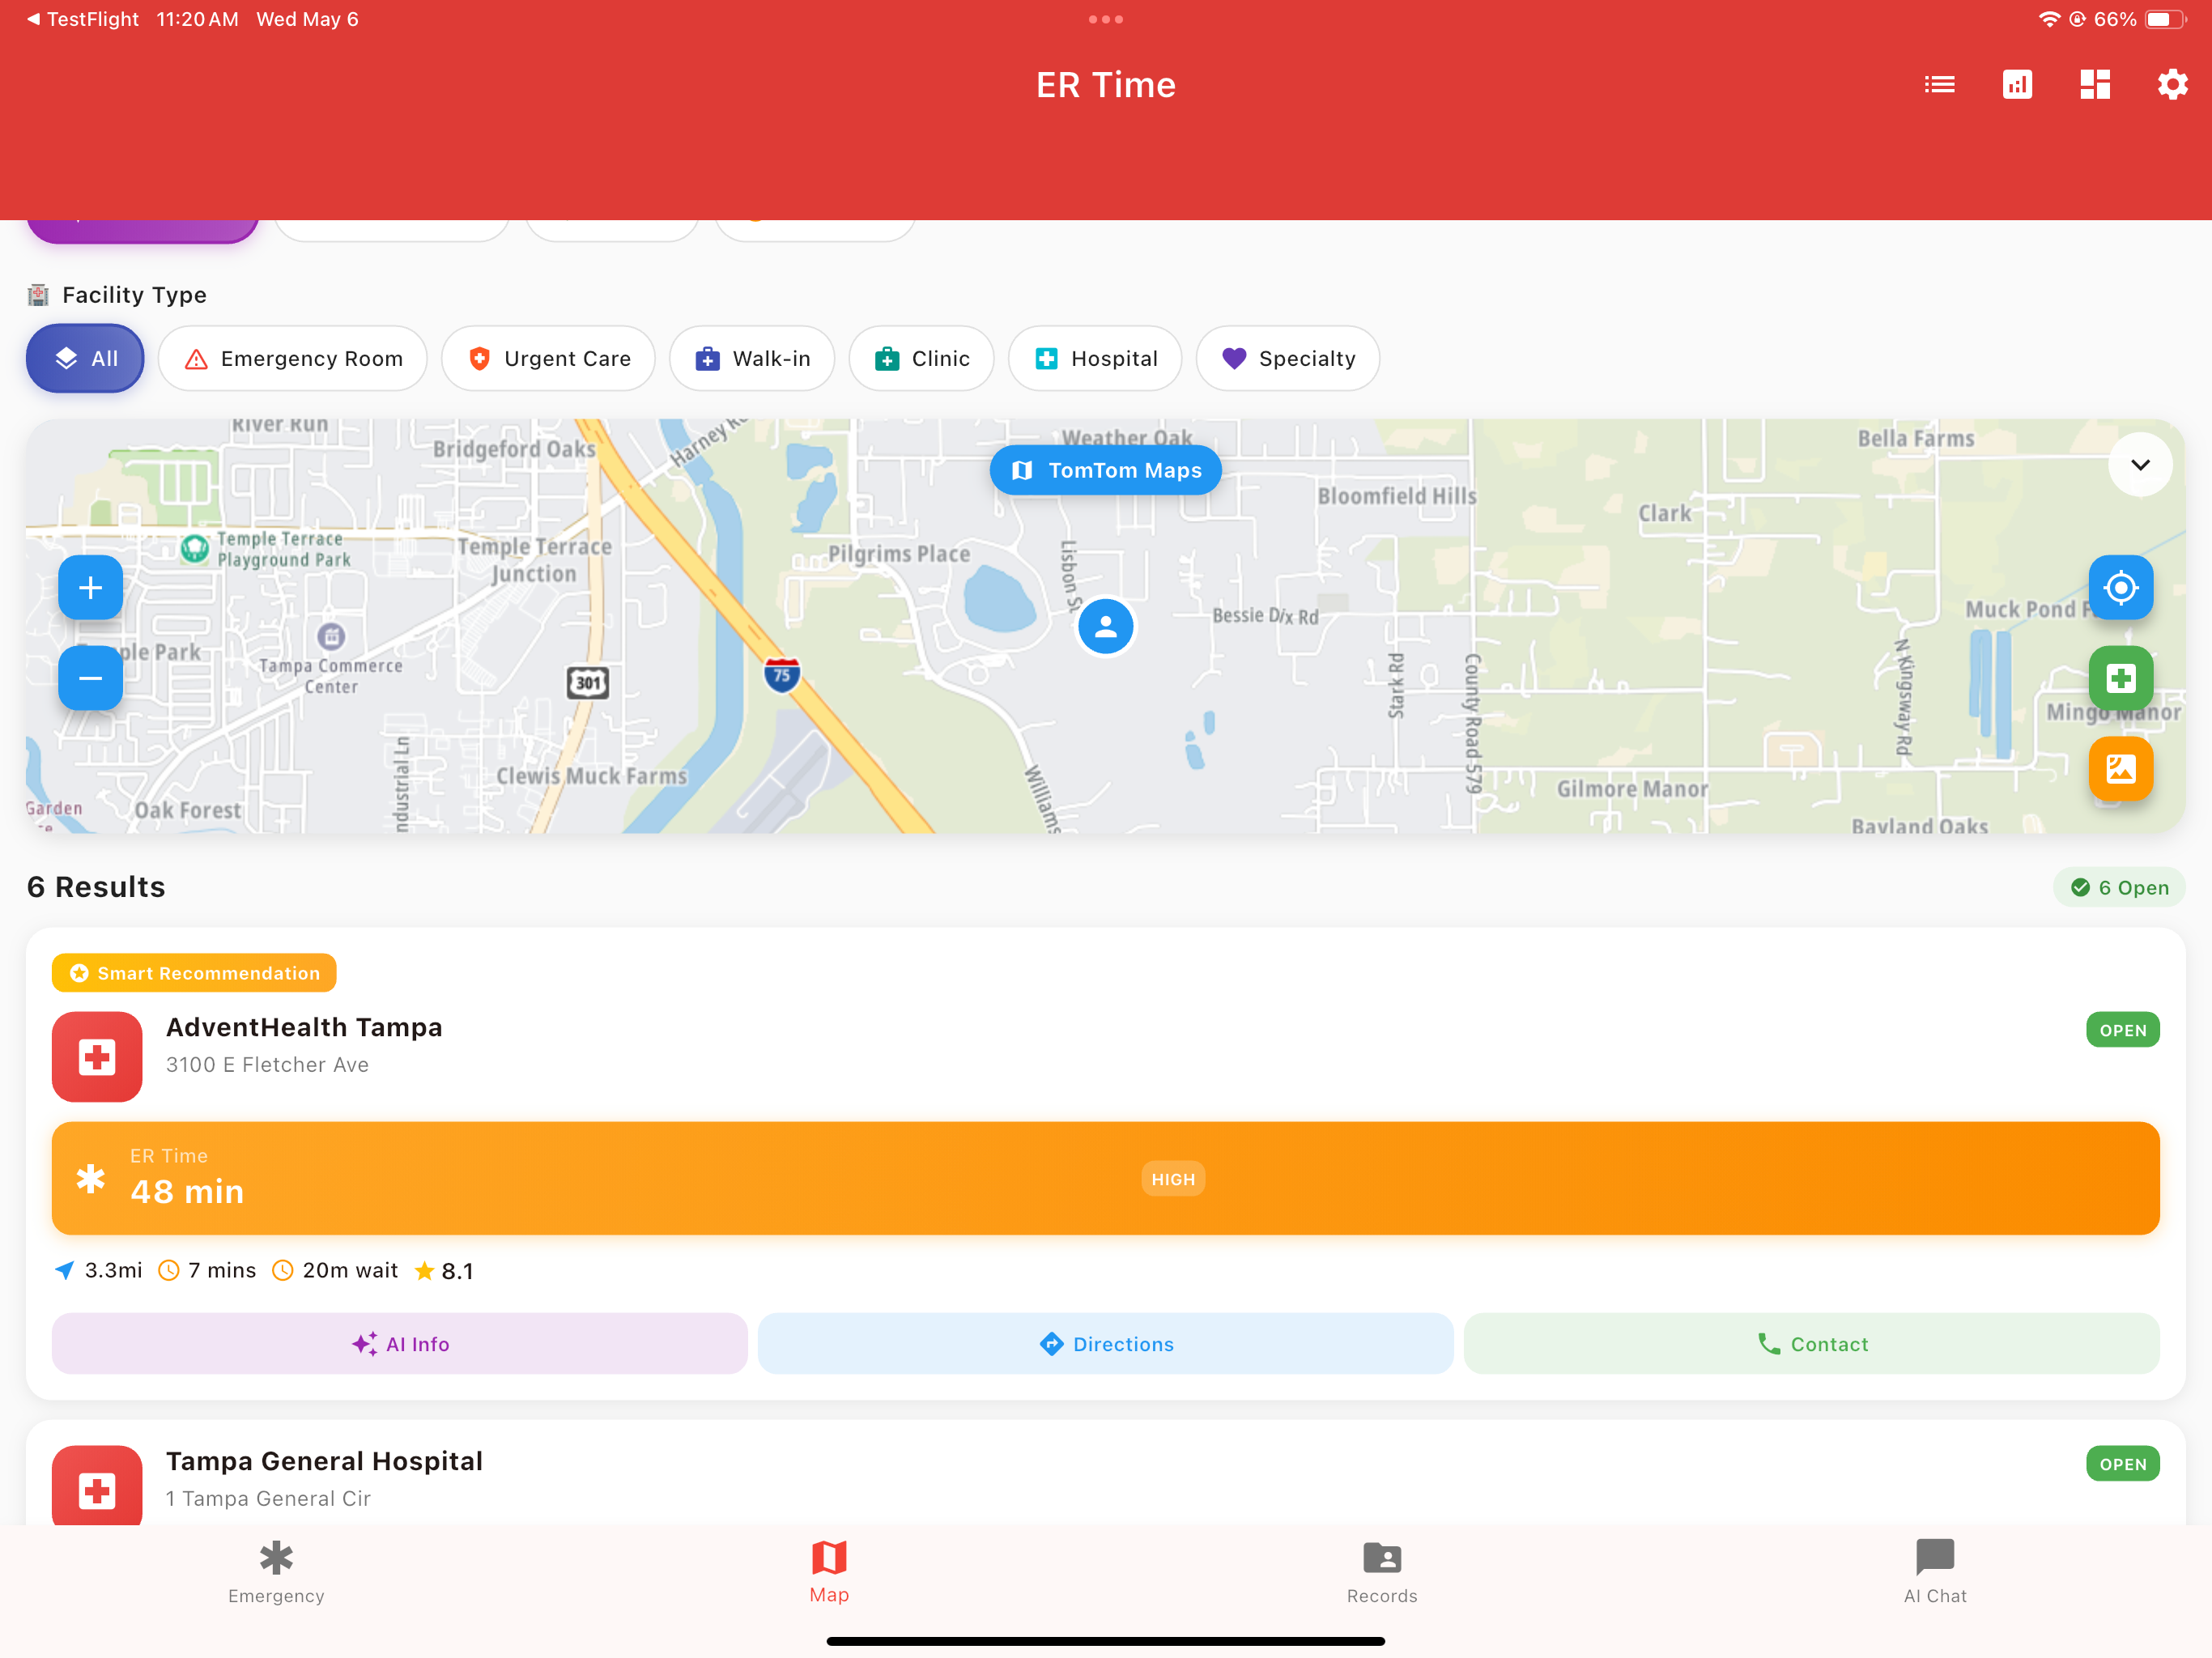Tap the orange image map button

coord(2120,769)
